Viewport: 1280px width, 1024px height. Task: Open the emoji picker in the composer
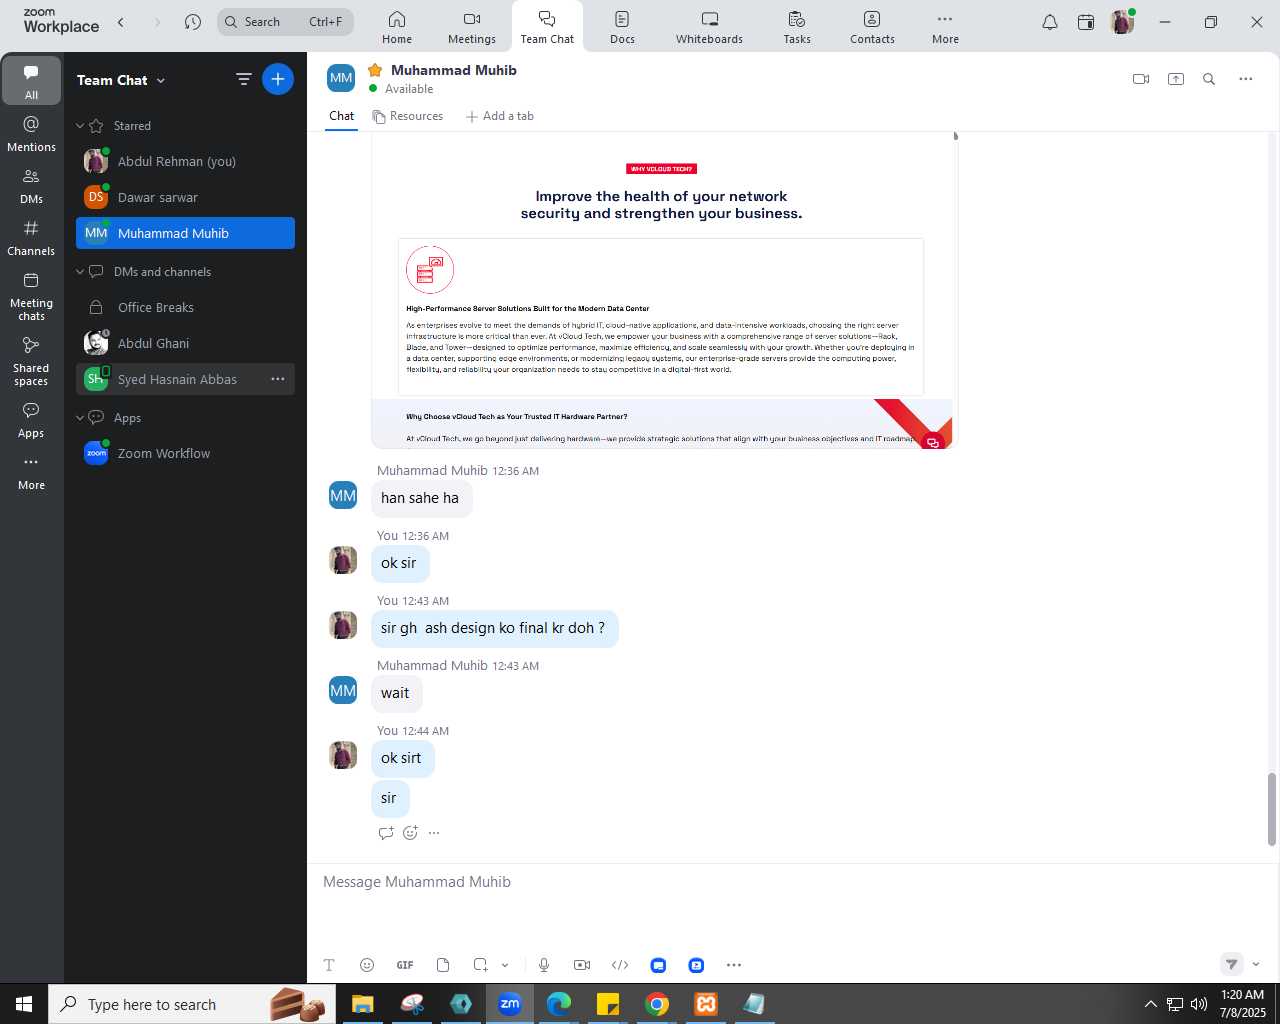point(367,965)
